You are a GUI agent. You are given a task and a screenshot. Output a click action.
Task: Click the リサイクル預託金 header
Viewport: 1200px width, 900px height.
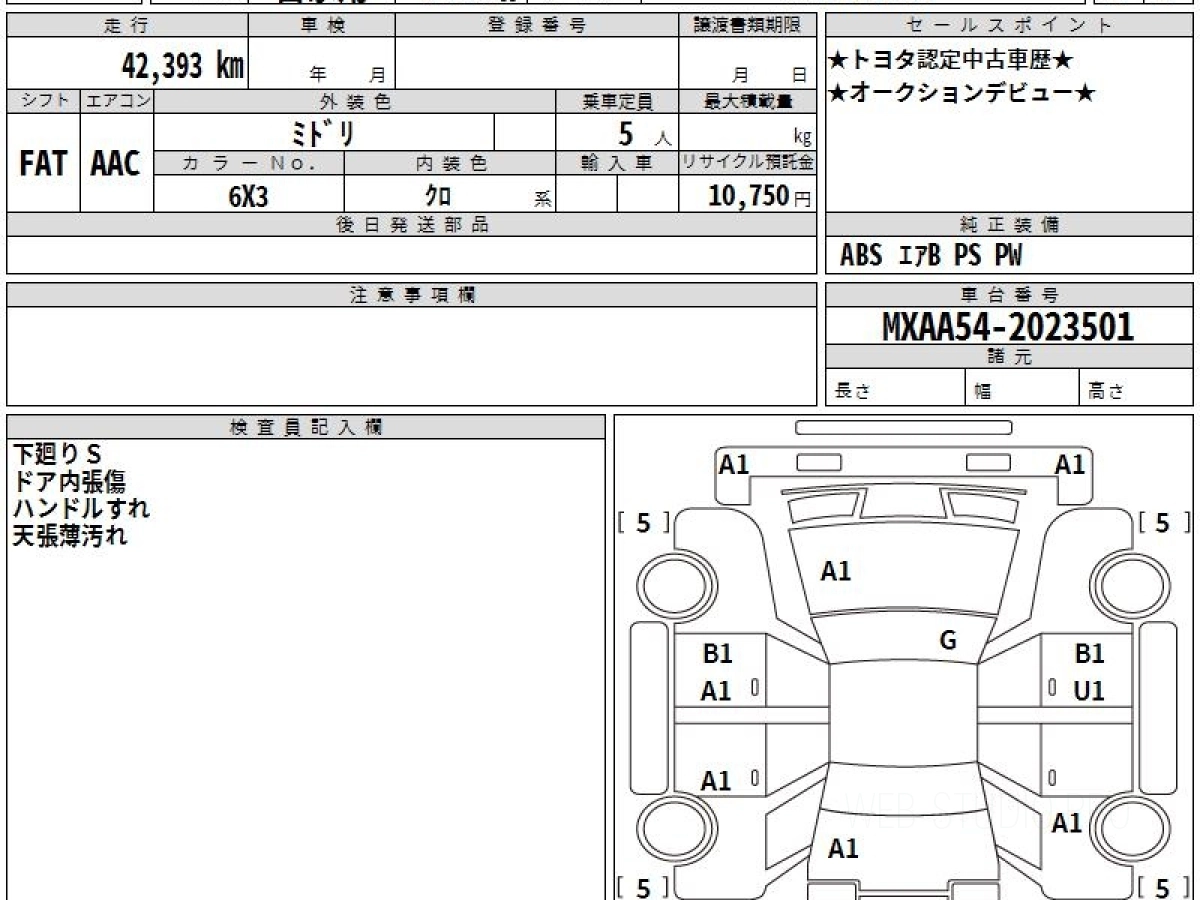point(747,163)
